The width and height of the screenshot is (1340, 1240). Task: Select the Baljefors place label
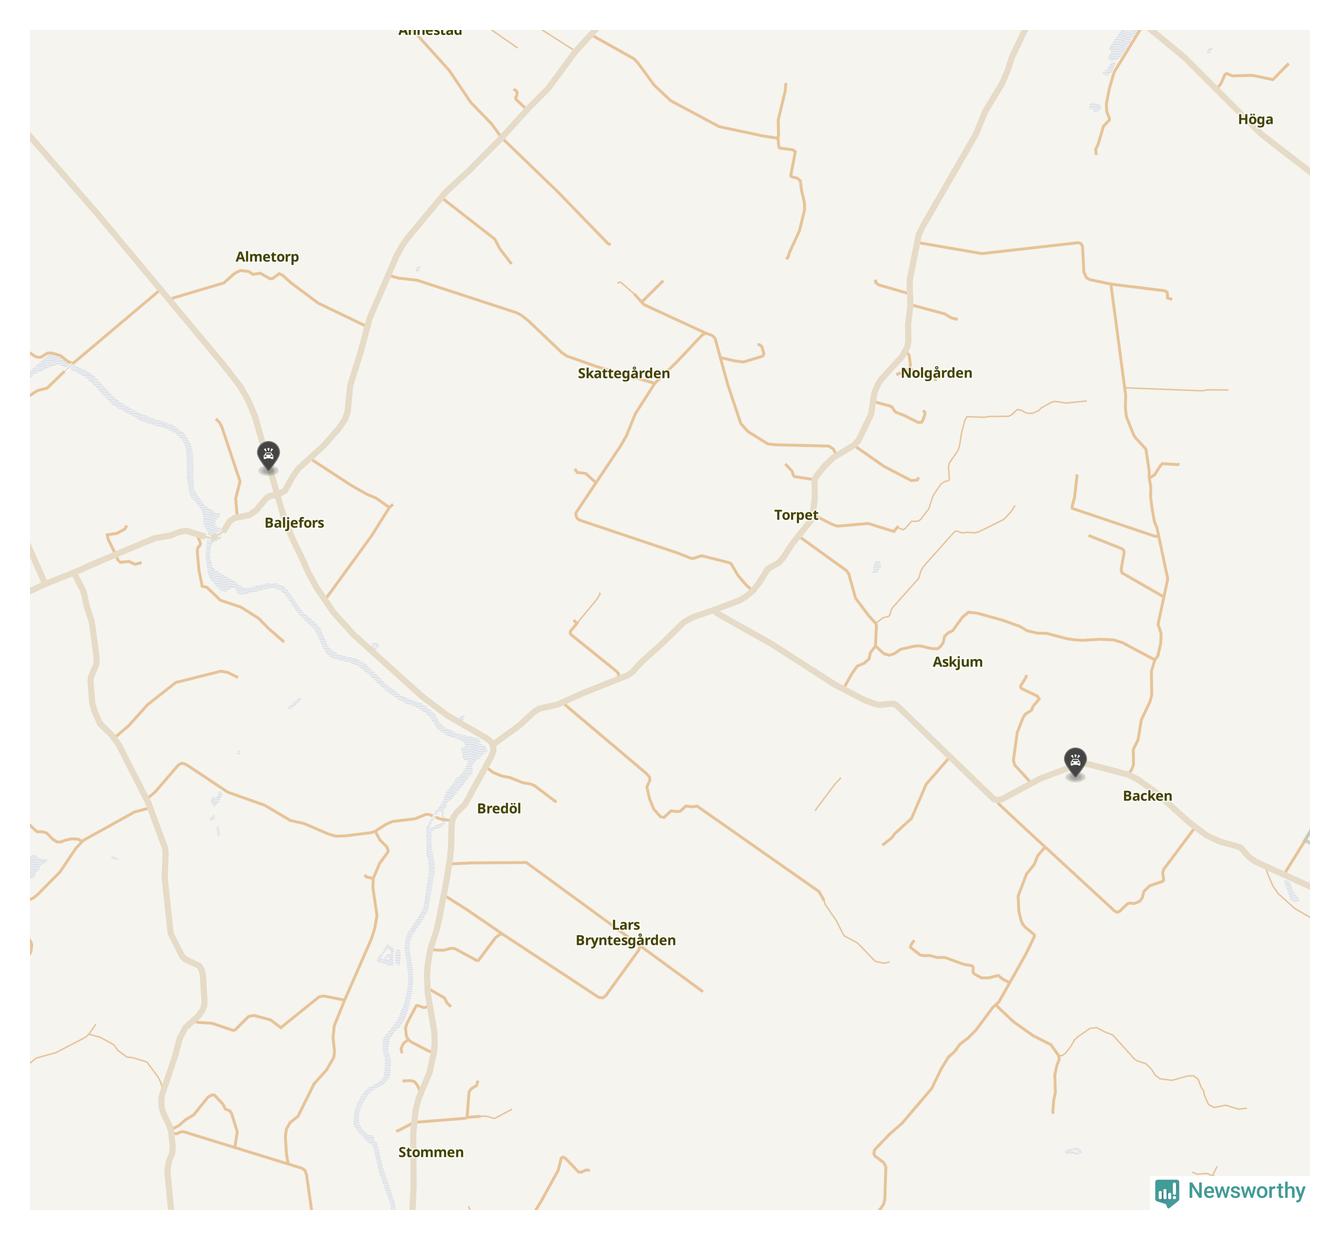294,523
